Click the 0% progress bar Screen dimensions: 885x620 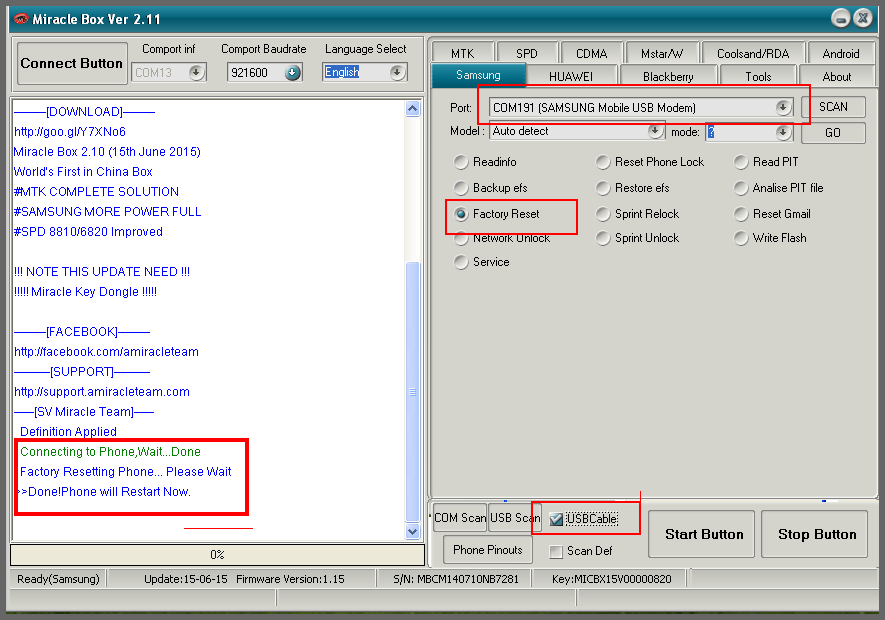click(x=217, y=554)
